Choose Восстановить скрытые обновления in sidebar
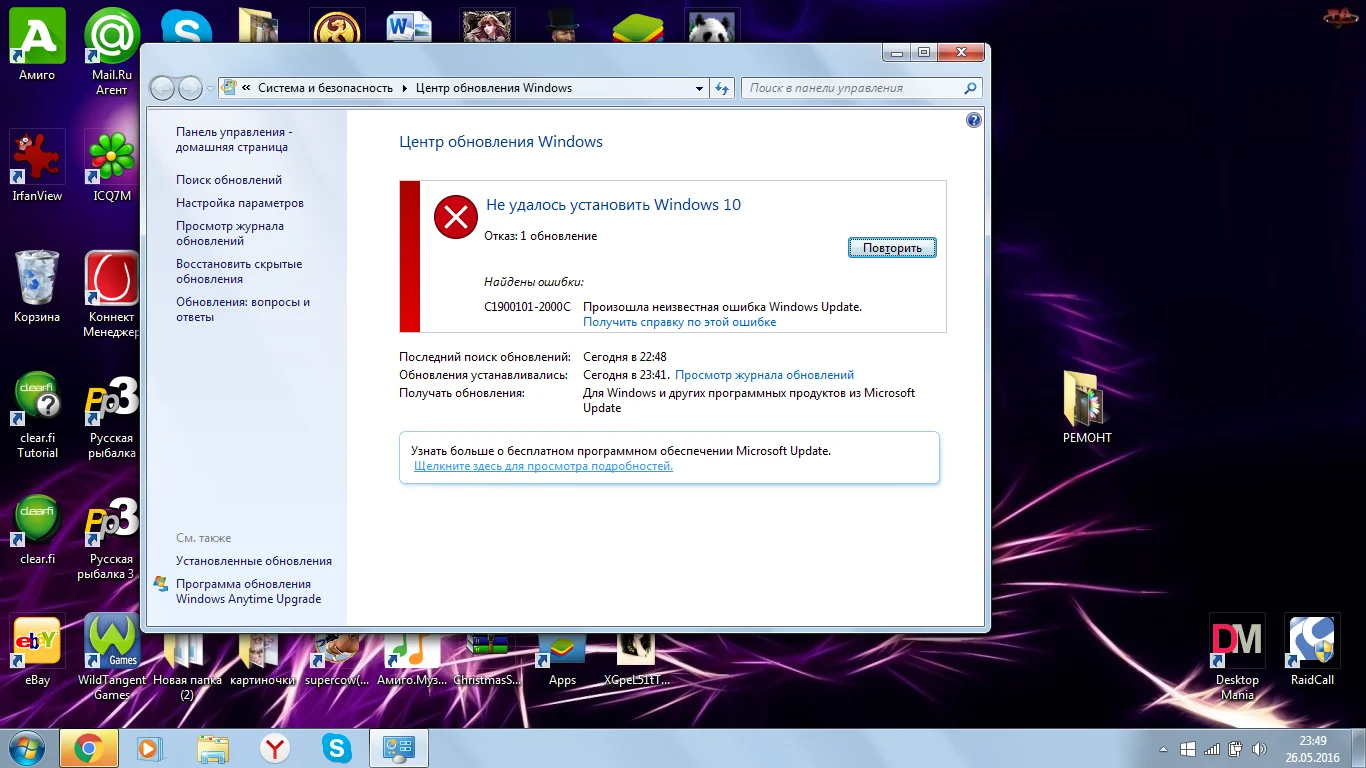Viewport: 1366px width, 768px height. coord(239,271)
